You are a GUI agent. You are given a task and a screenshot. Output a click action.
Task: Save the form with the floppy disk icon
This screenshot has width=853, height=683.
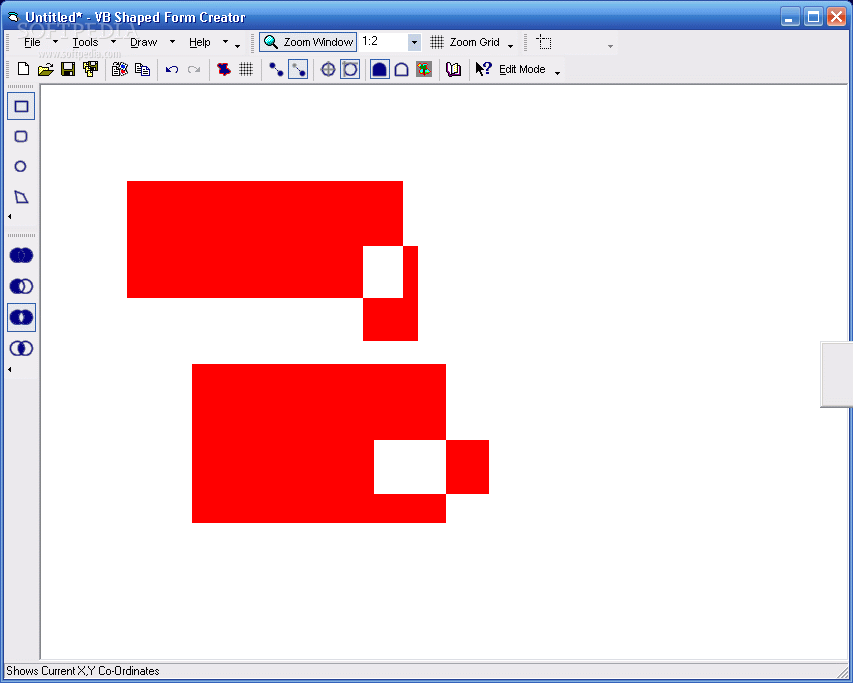(68, 69)
